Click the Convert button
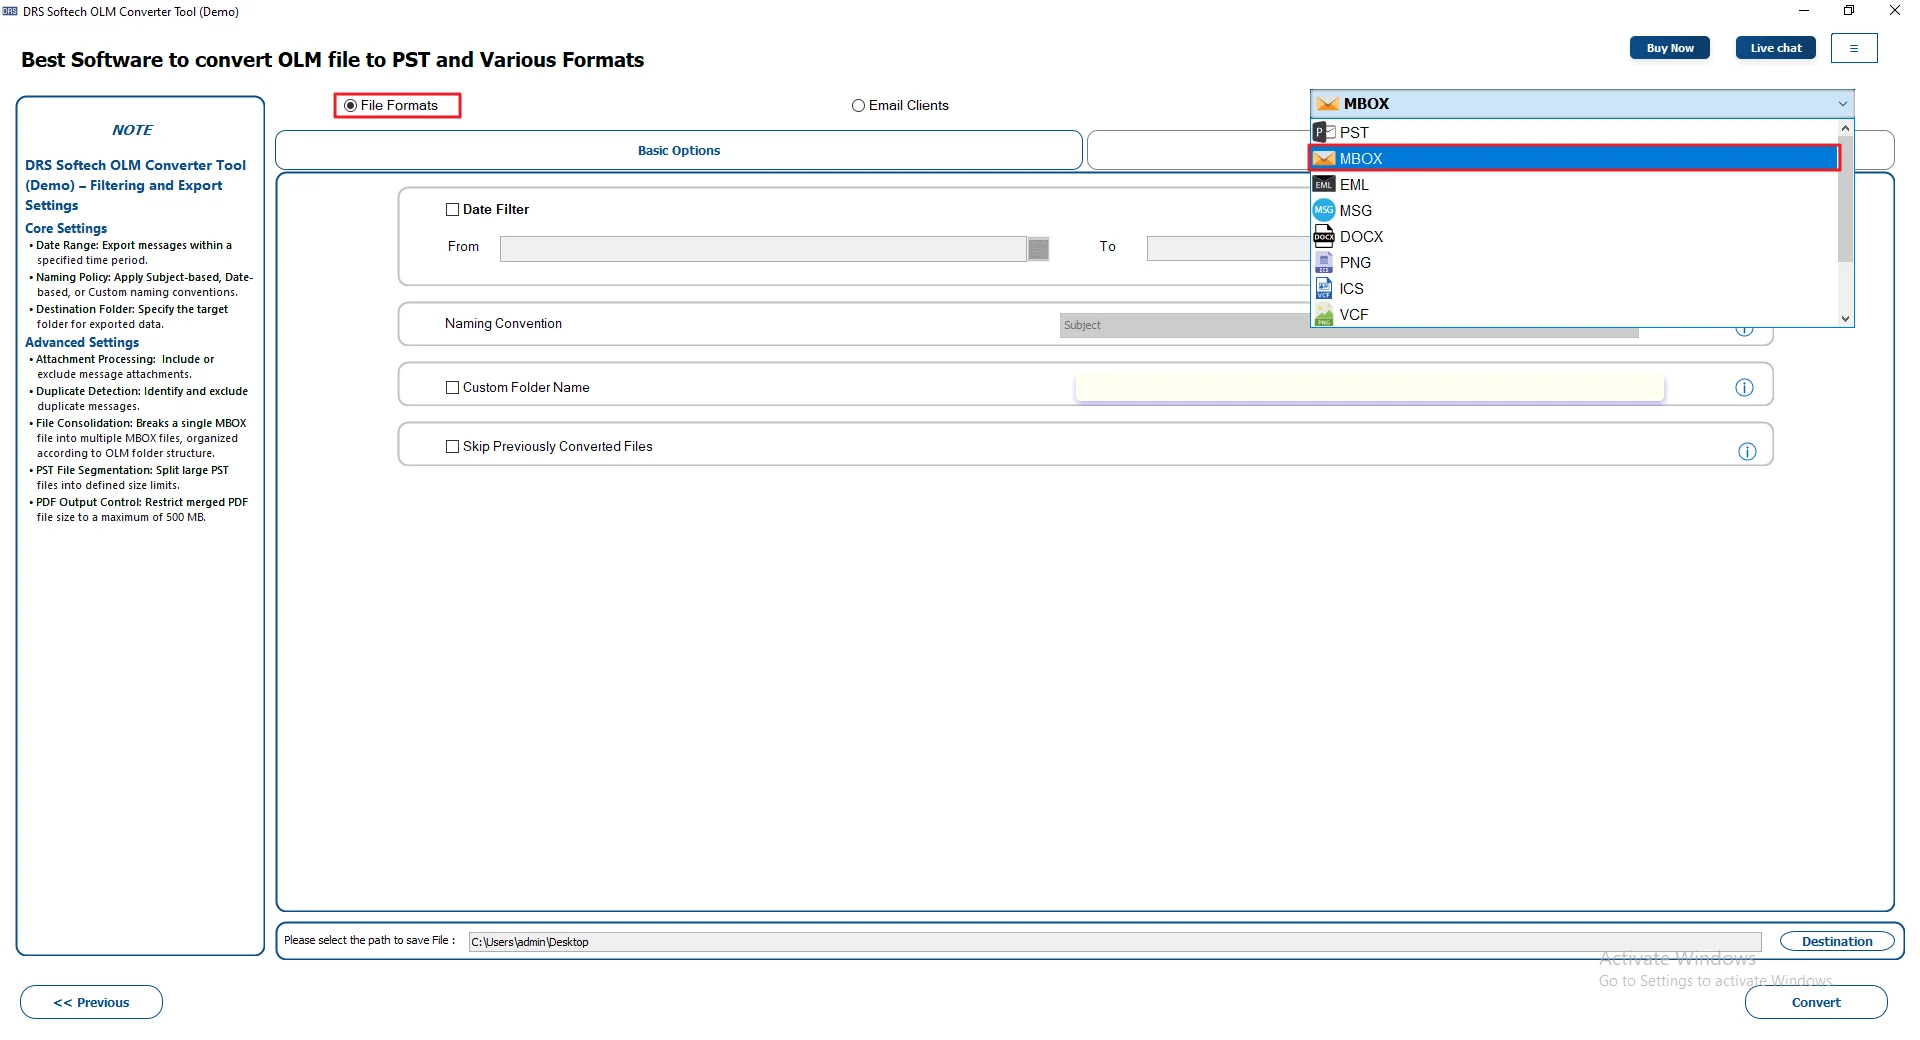This screenshot has width=1920, height=1040. click(x=1816, y=1003)
